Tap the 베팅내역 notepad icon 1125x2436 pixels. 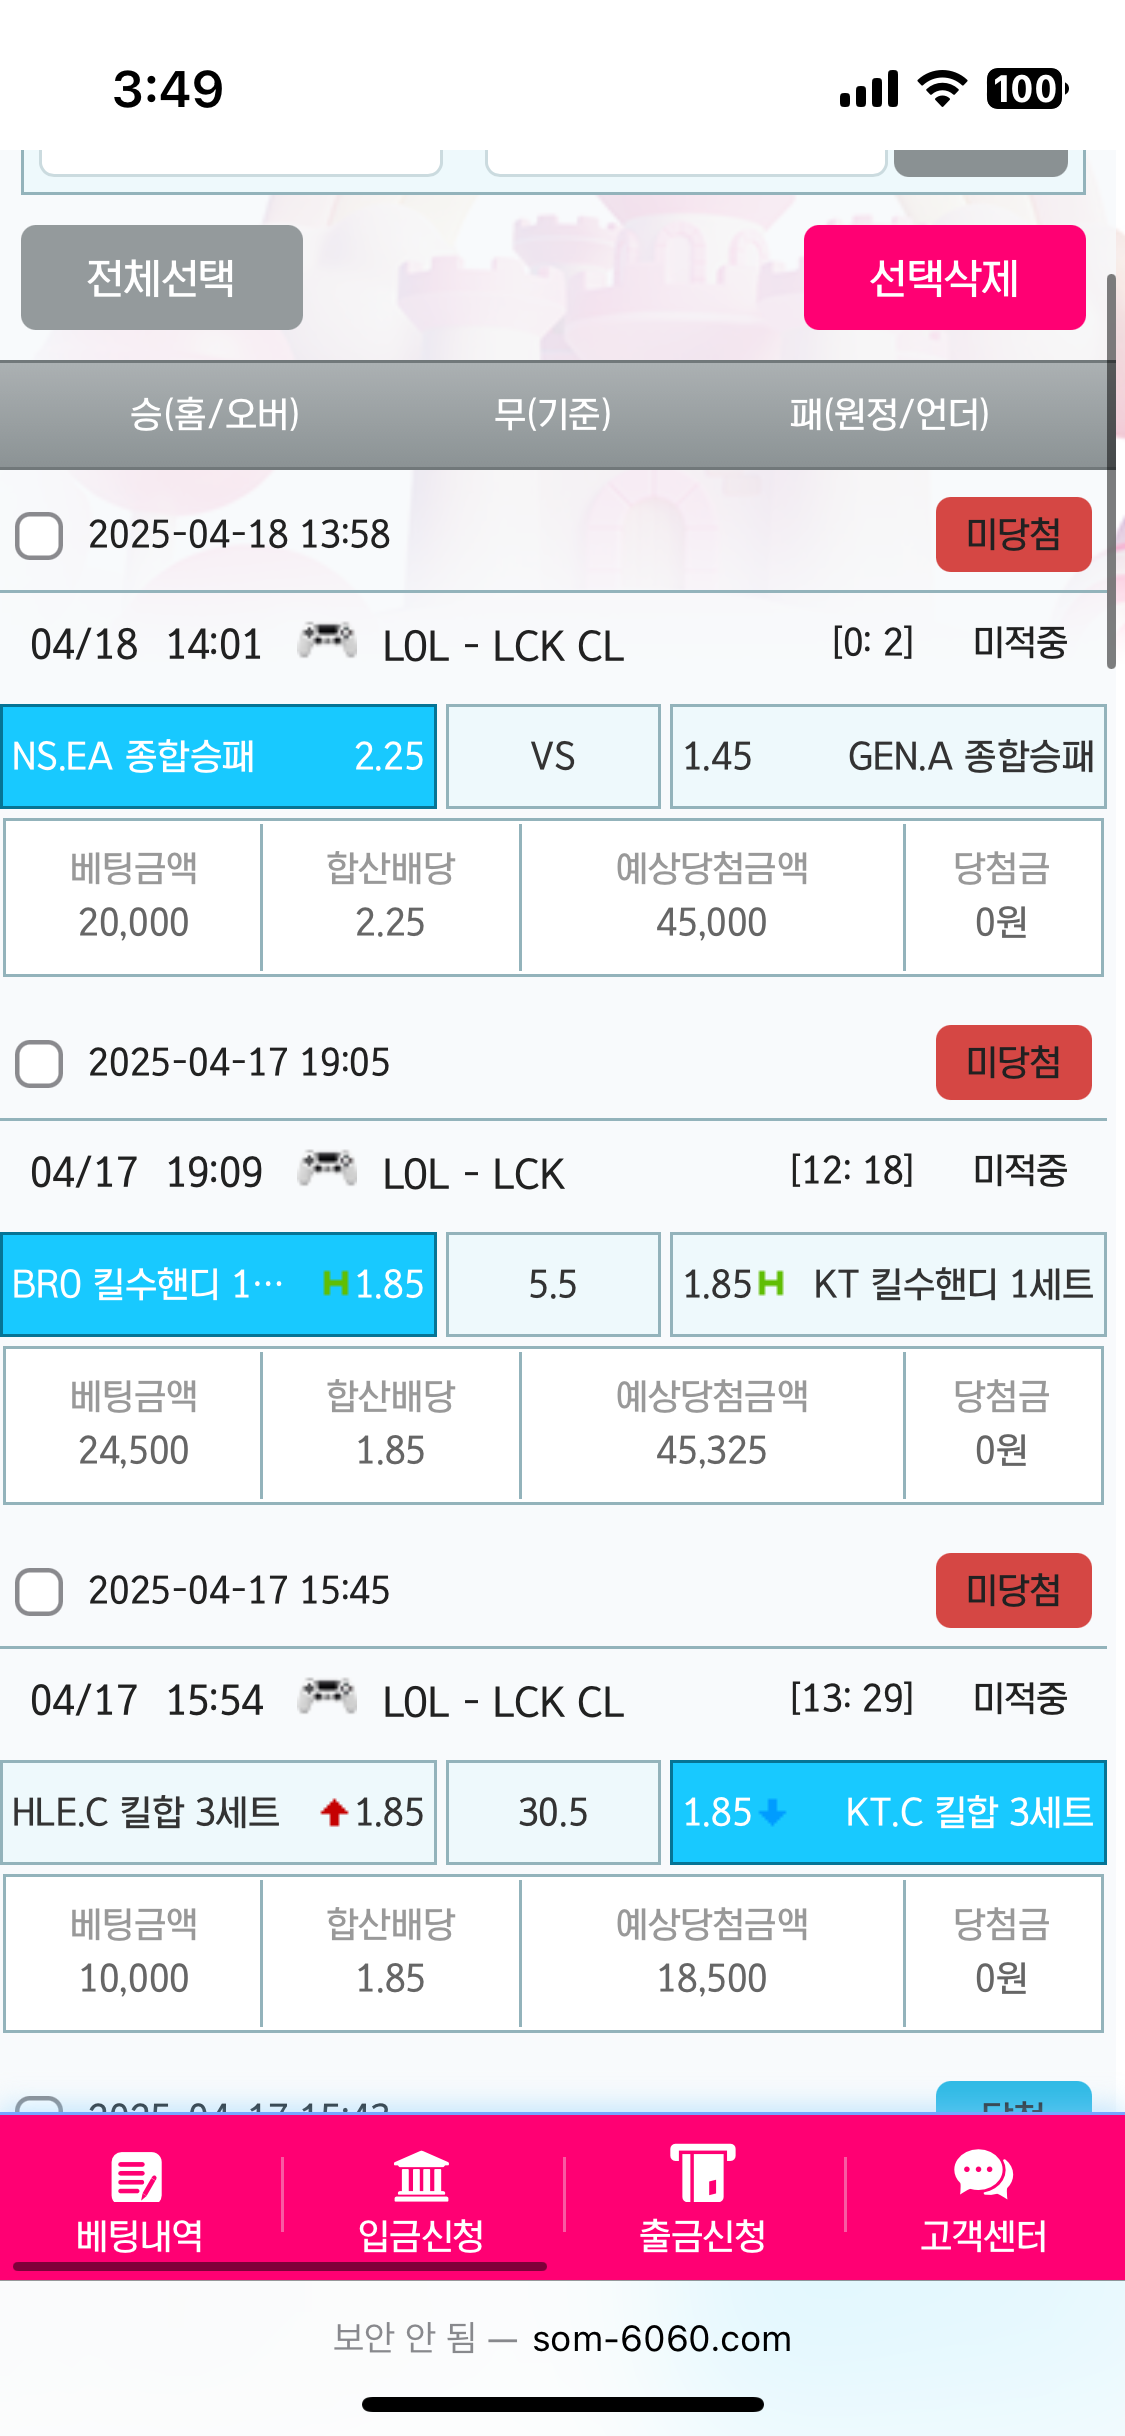coord(138,2176)
